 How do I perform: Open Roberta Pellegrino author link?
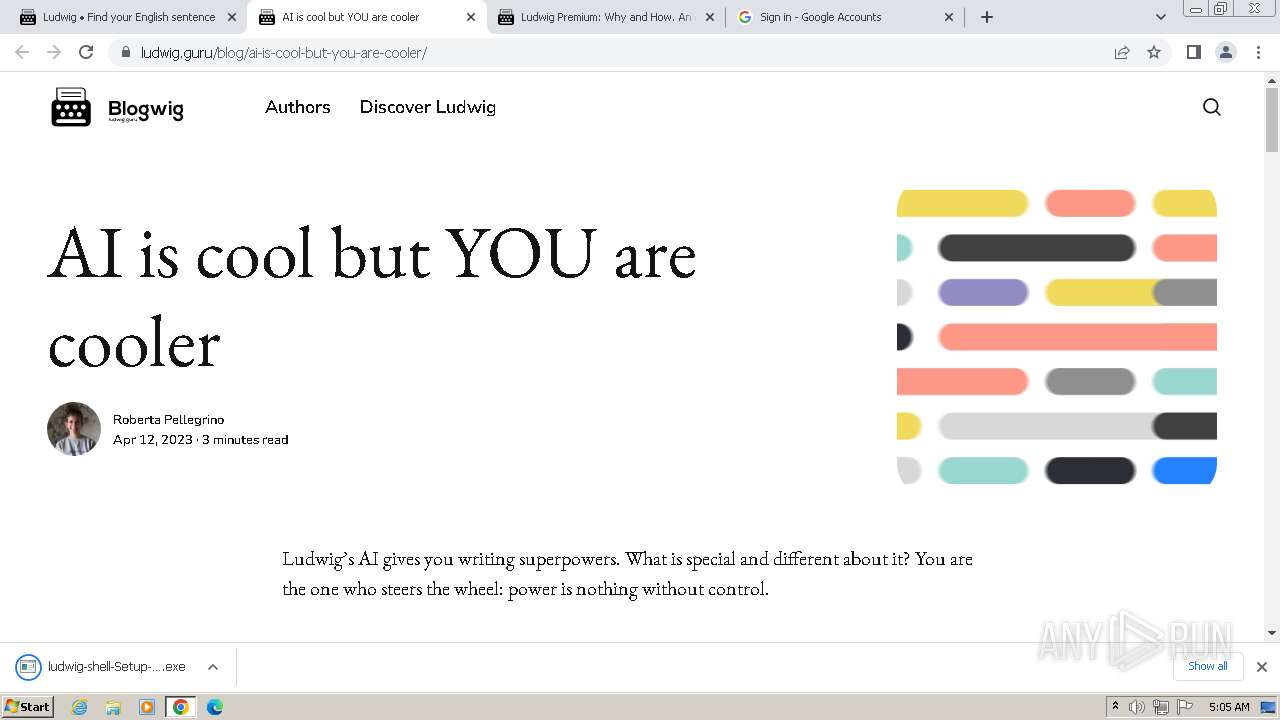click(168, 420)
